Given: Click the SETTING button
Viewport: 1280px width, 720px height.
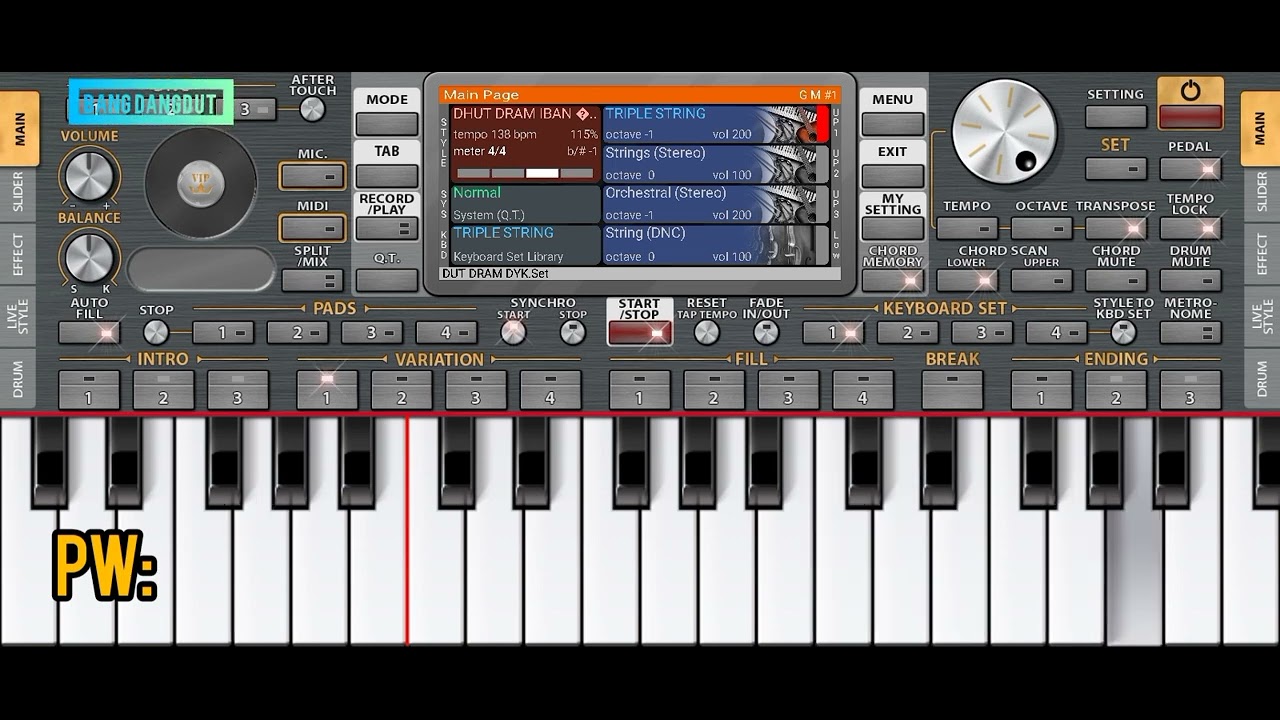Looking at the screenshot, I should tap(1116, 116).
